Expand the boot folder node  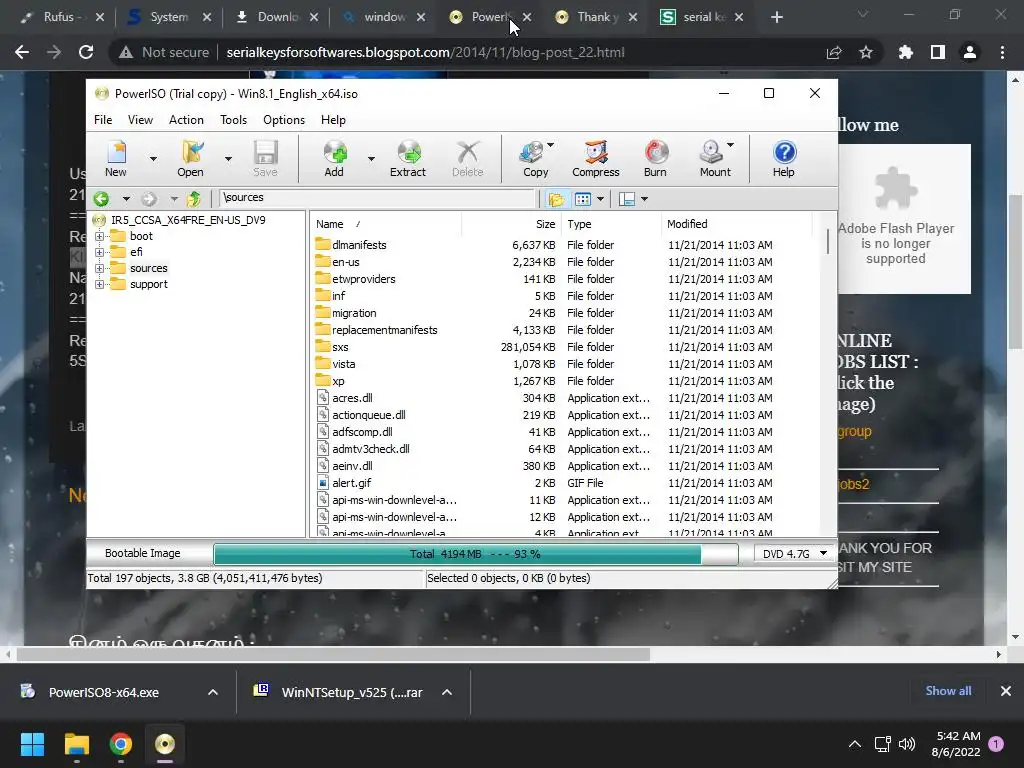click(99, 236)
